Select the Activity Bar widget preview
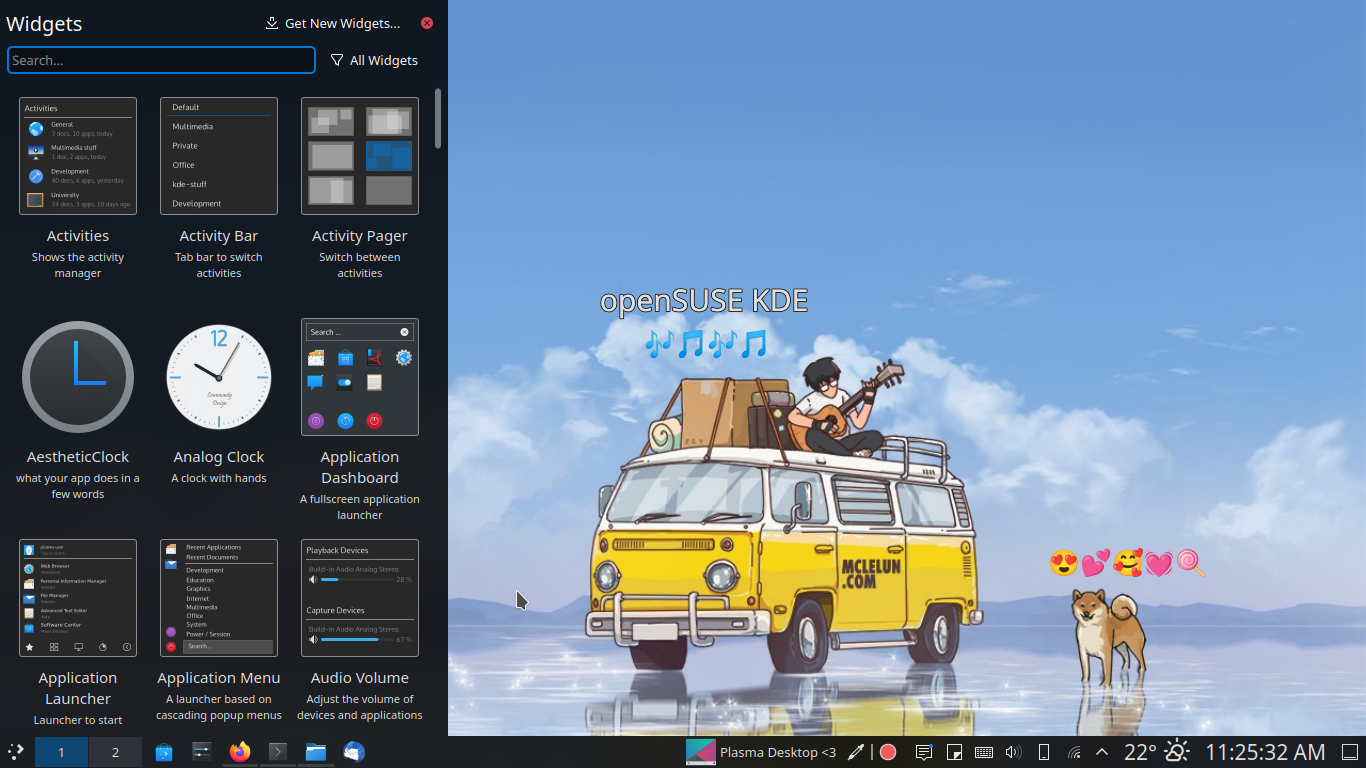This screenshot has height=768, width=1366. click(x=219, y=156)
